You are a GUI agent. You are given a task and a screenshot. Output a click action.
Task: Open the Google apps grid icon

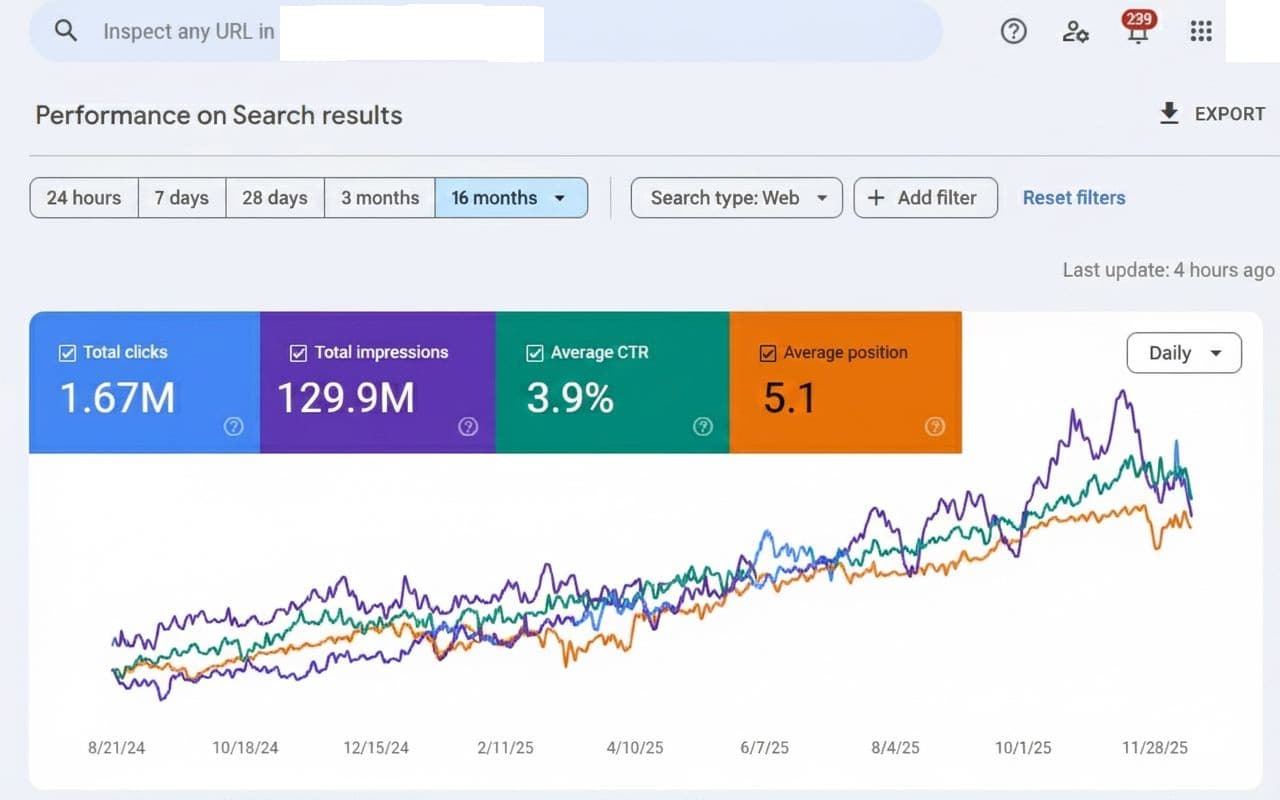coord(1201,32)
